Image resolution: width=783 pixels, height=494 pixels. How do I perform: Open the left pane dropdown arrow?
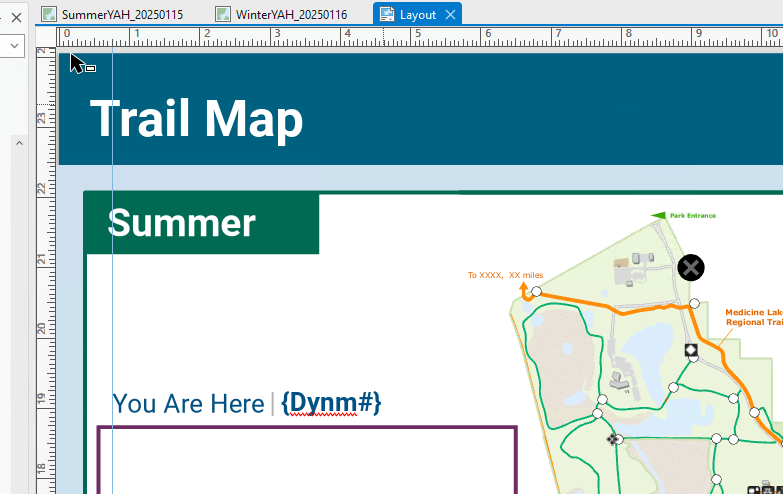point(14,46)
